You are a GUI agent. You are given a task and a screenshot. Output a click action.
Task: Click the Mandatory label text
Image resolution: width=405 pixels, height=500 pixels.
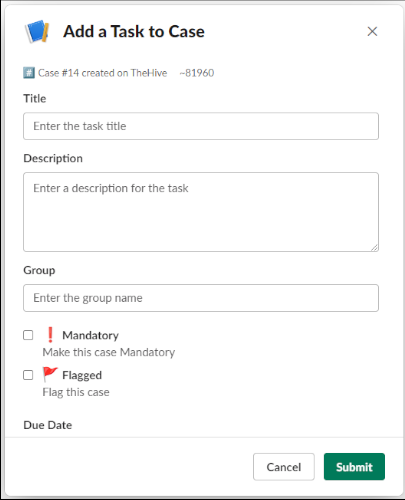(x=90, y=335)
